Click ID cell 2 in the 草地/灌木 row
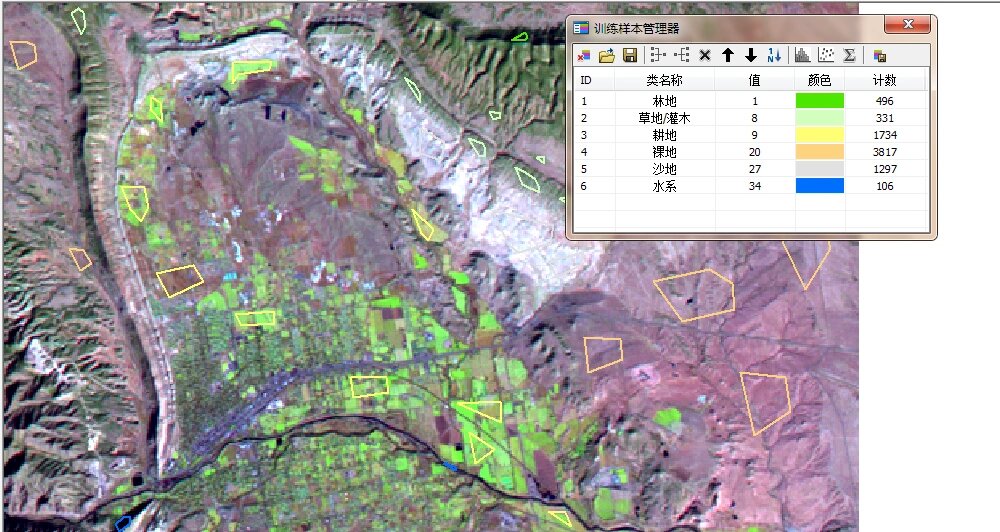Image resolution: width=1000 pixels, height=532 pixels. point(584,118)
